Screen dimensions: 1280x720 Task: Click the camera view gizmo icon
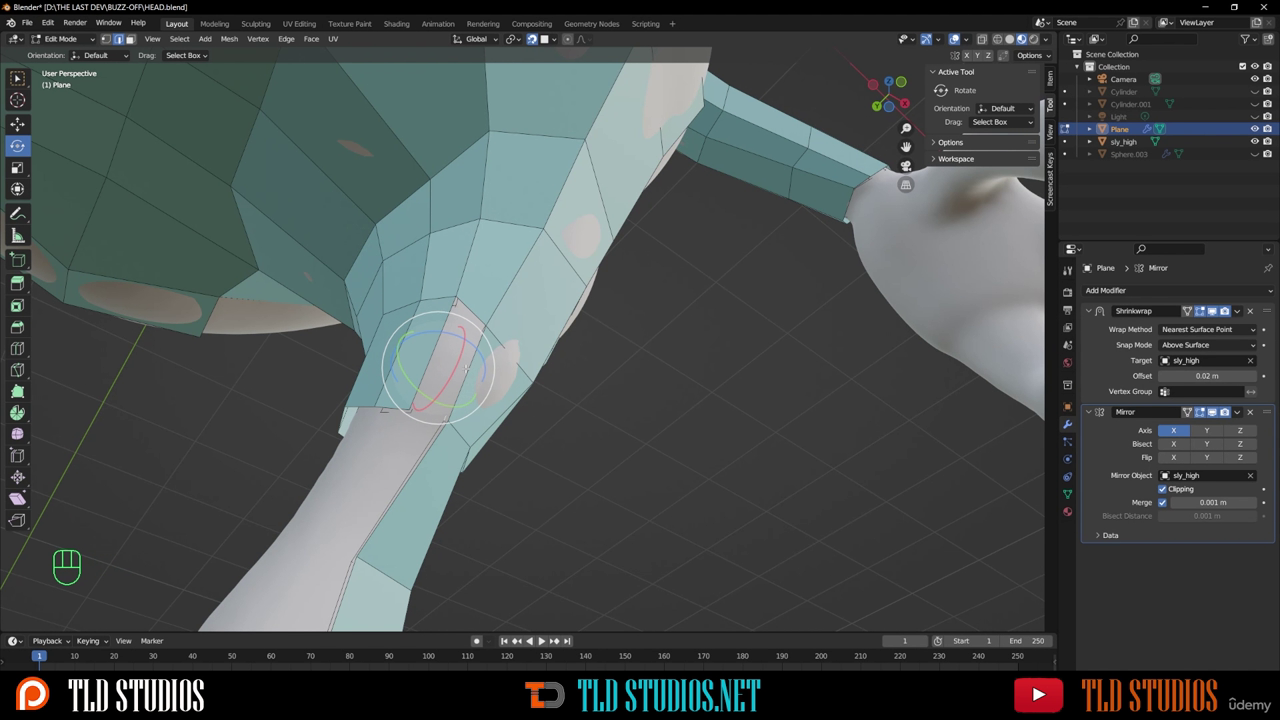click(x=906, y=166)
